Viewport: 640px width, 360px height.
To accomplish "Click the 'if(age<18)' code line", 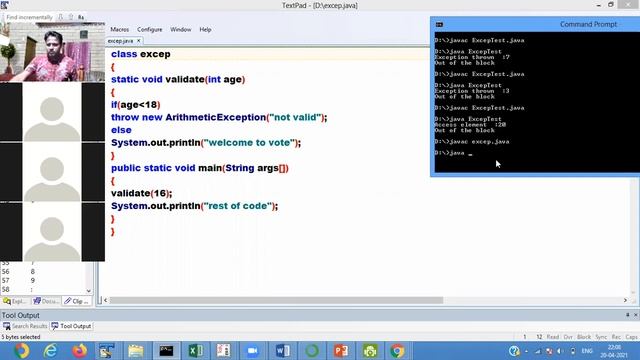I will (136, 104).
